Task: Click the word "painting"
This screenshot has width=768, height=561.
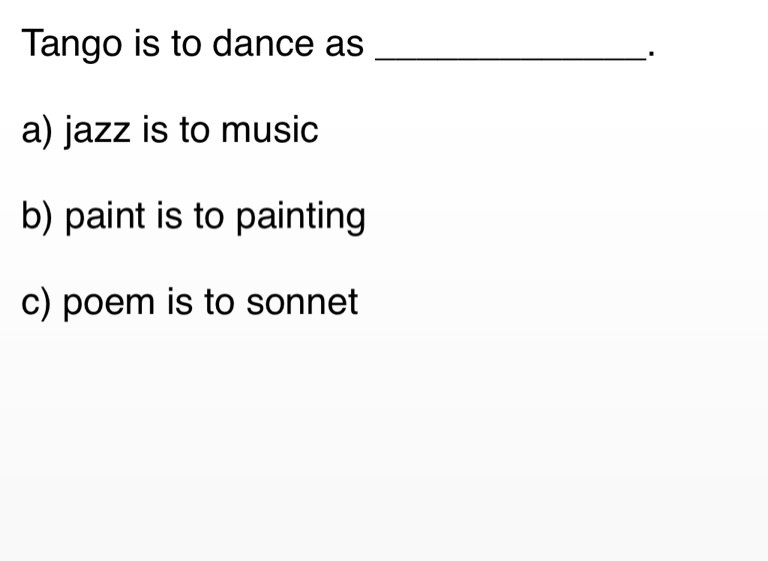Action: 300,217
